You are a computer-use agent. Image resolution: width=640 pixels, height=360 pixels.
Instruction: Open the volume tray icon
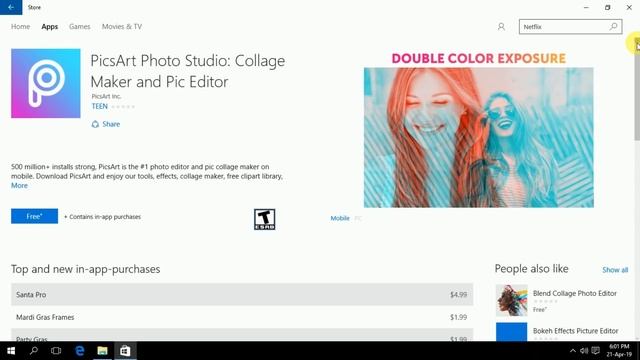pos(584,351)
